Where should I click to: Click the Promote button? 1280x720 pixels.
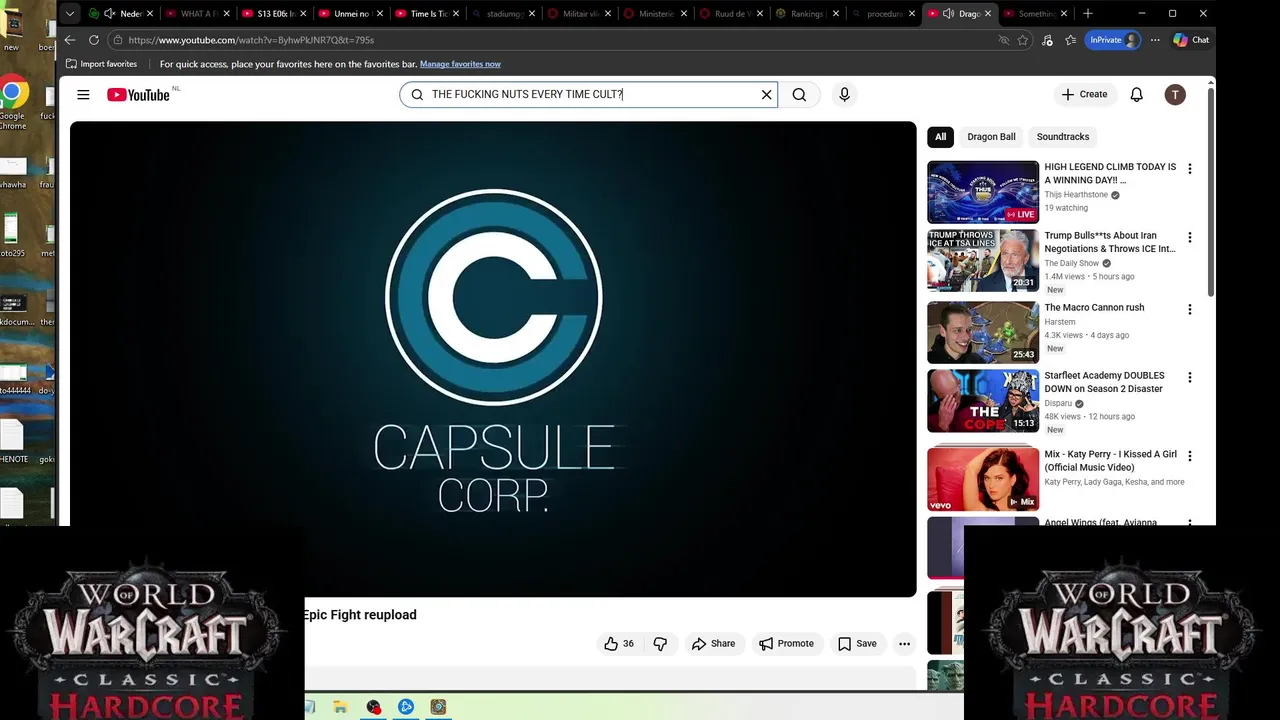click(786, 644)
